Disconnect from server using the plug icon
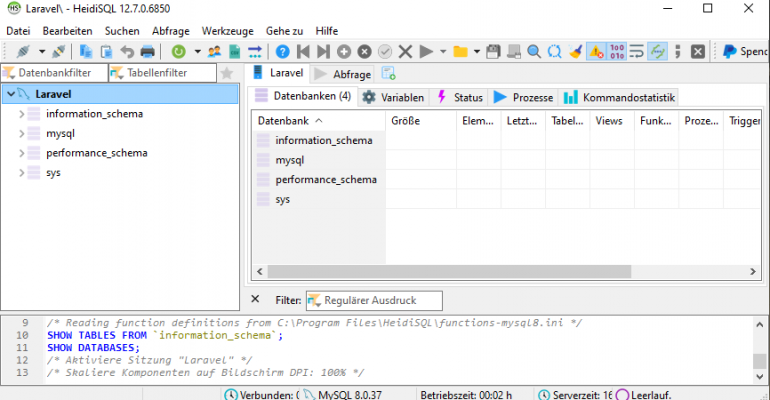 click(x=59, y=52)
